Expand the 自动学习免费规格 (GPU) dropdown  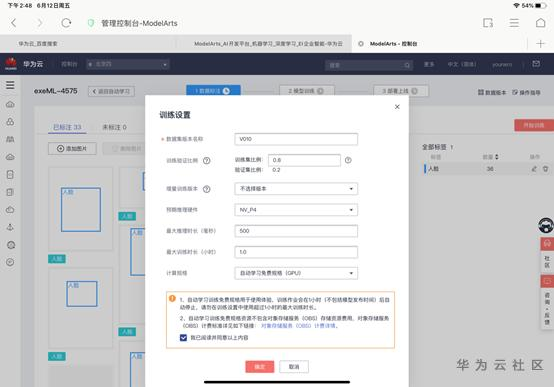pyautogui.click(x=296, y=273)
